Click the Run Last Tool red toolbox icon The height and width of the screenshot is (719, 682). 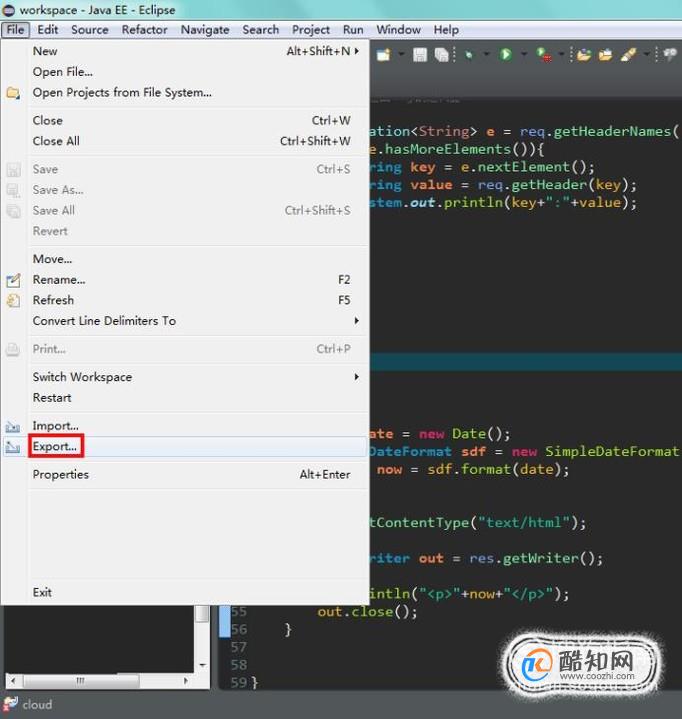[543, 55]
